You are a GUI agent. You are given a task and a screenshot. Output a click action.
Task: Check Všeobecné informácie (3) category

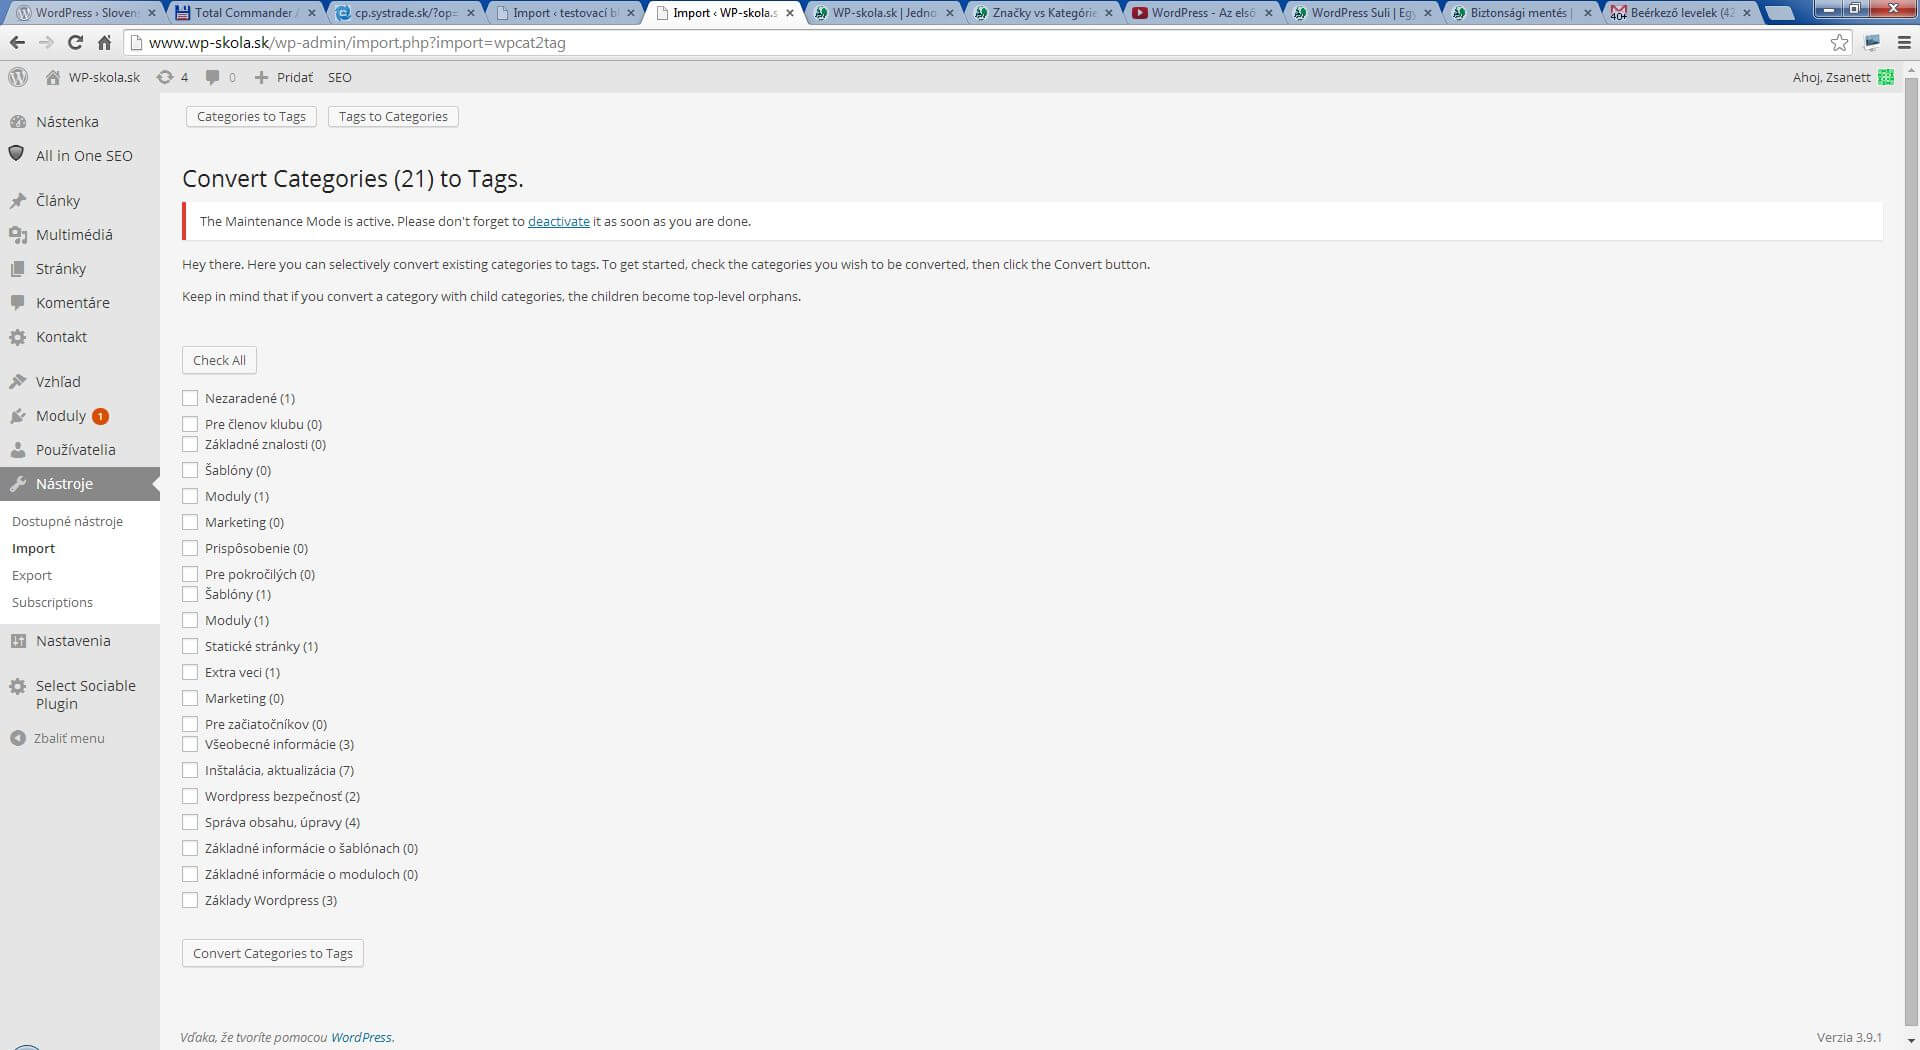190,744
